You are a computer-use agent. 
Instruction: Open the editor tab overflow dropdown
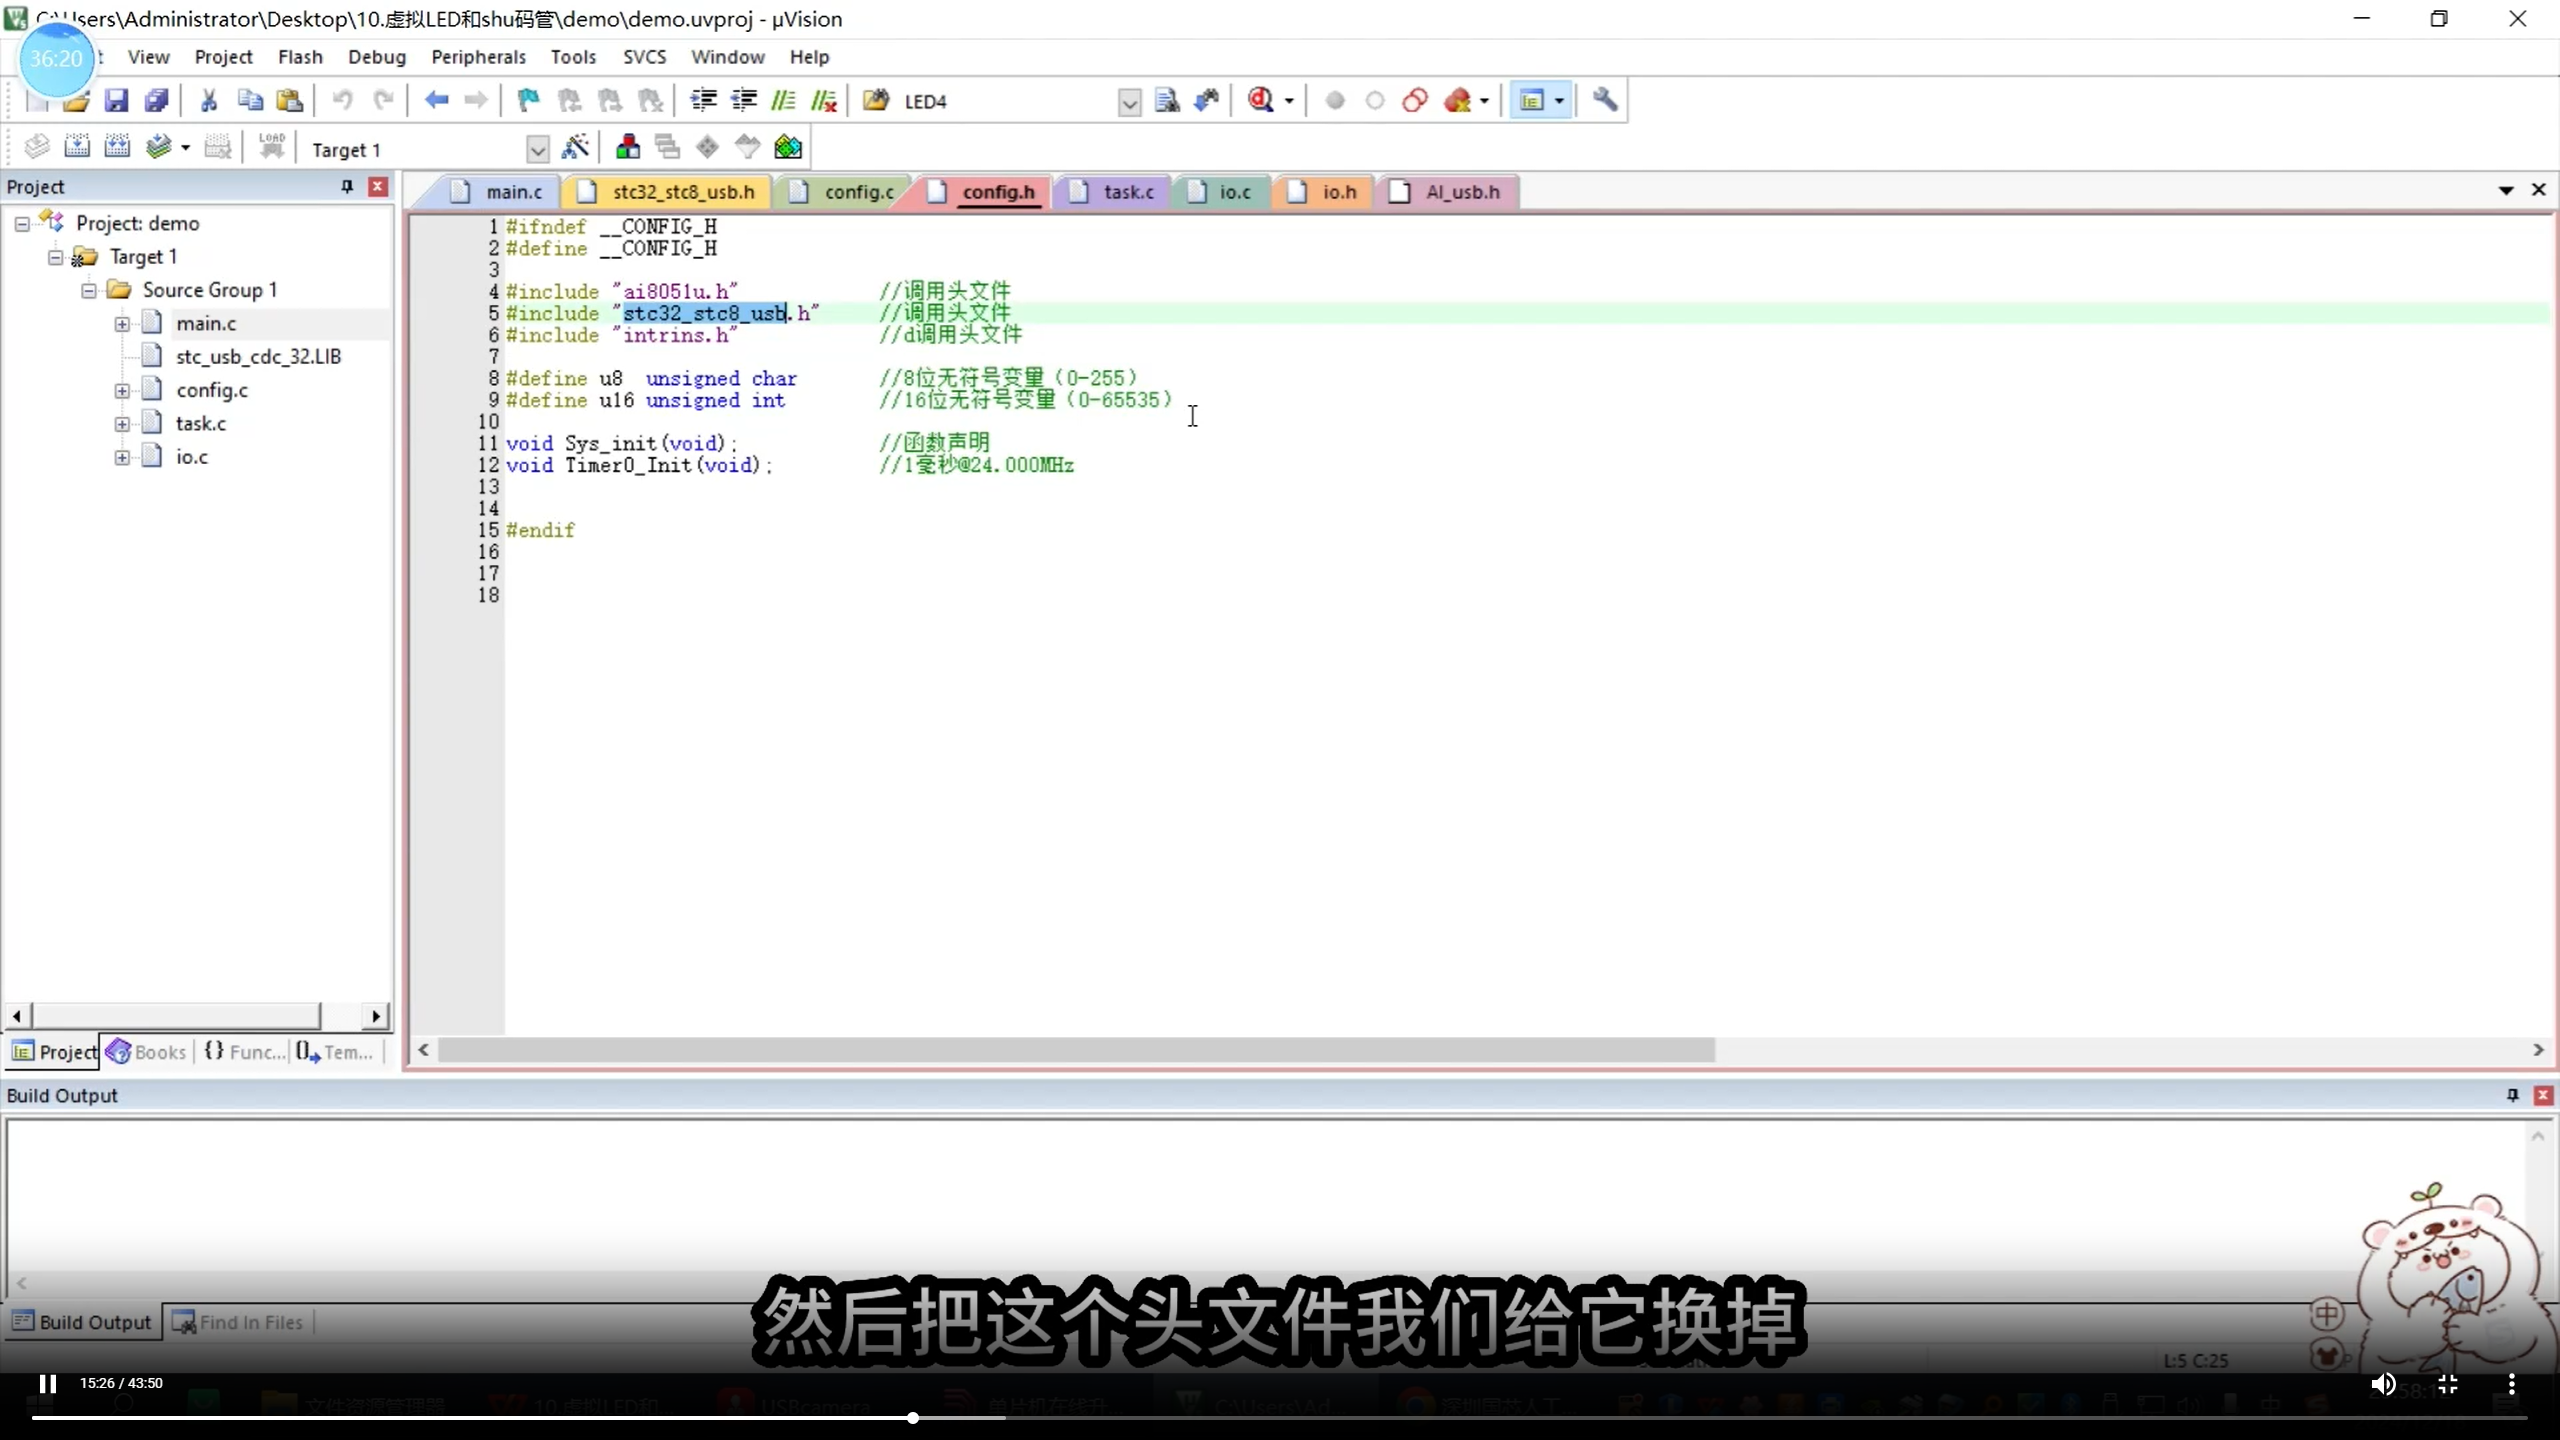coord(2506,190)
